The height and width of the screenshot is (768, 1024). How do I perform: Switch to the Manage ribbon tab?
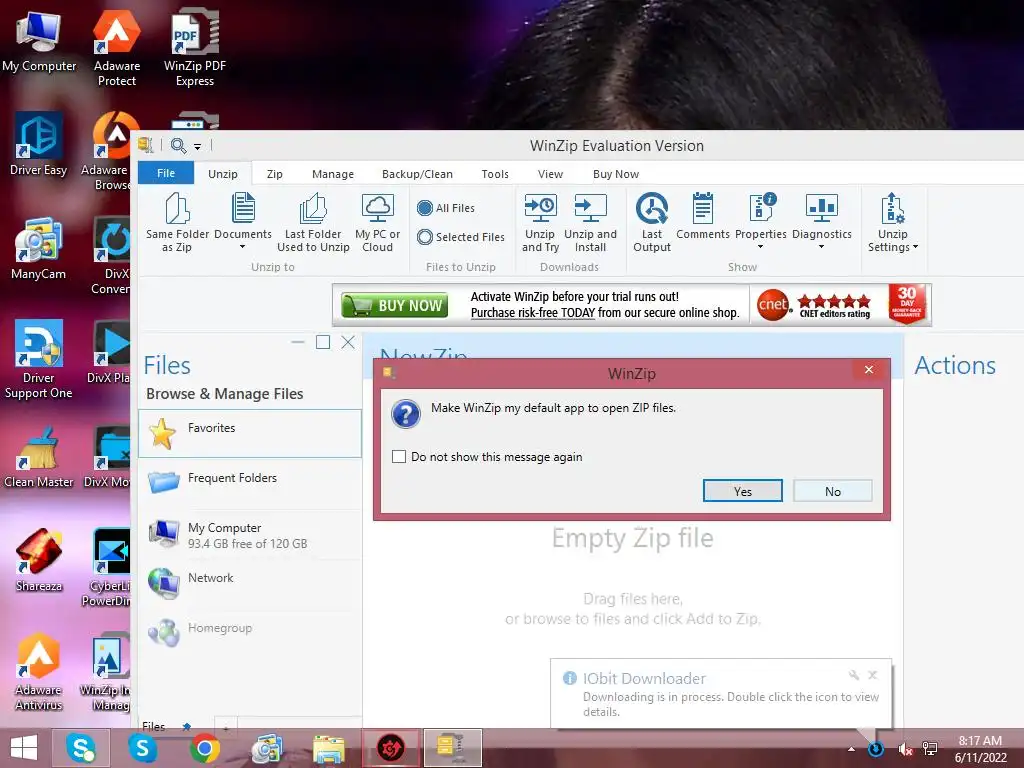(332, 174)
